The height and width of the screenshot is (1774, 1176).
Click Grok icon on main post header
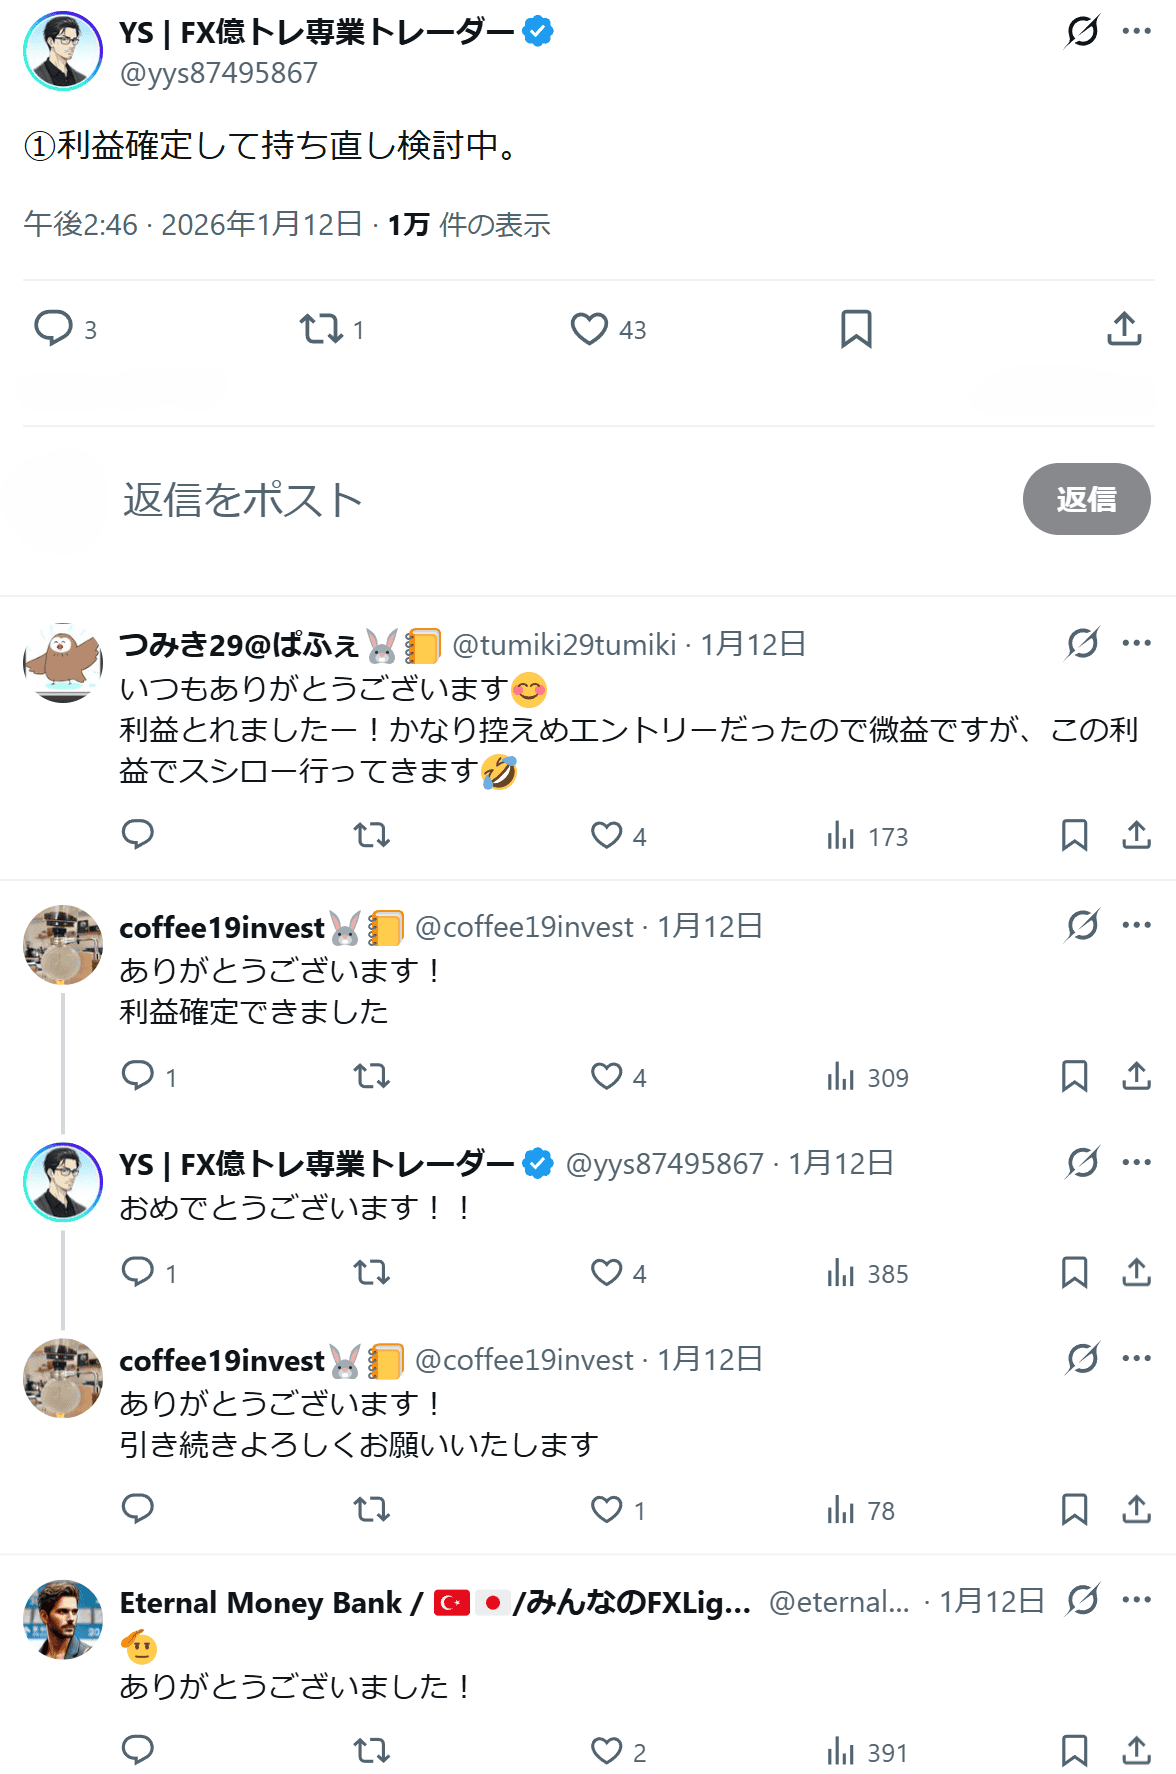coord(1082,32)
